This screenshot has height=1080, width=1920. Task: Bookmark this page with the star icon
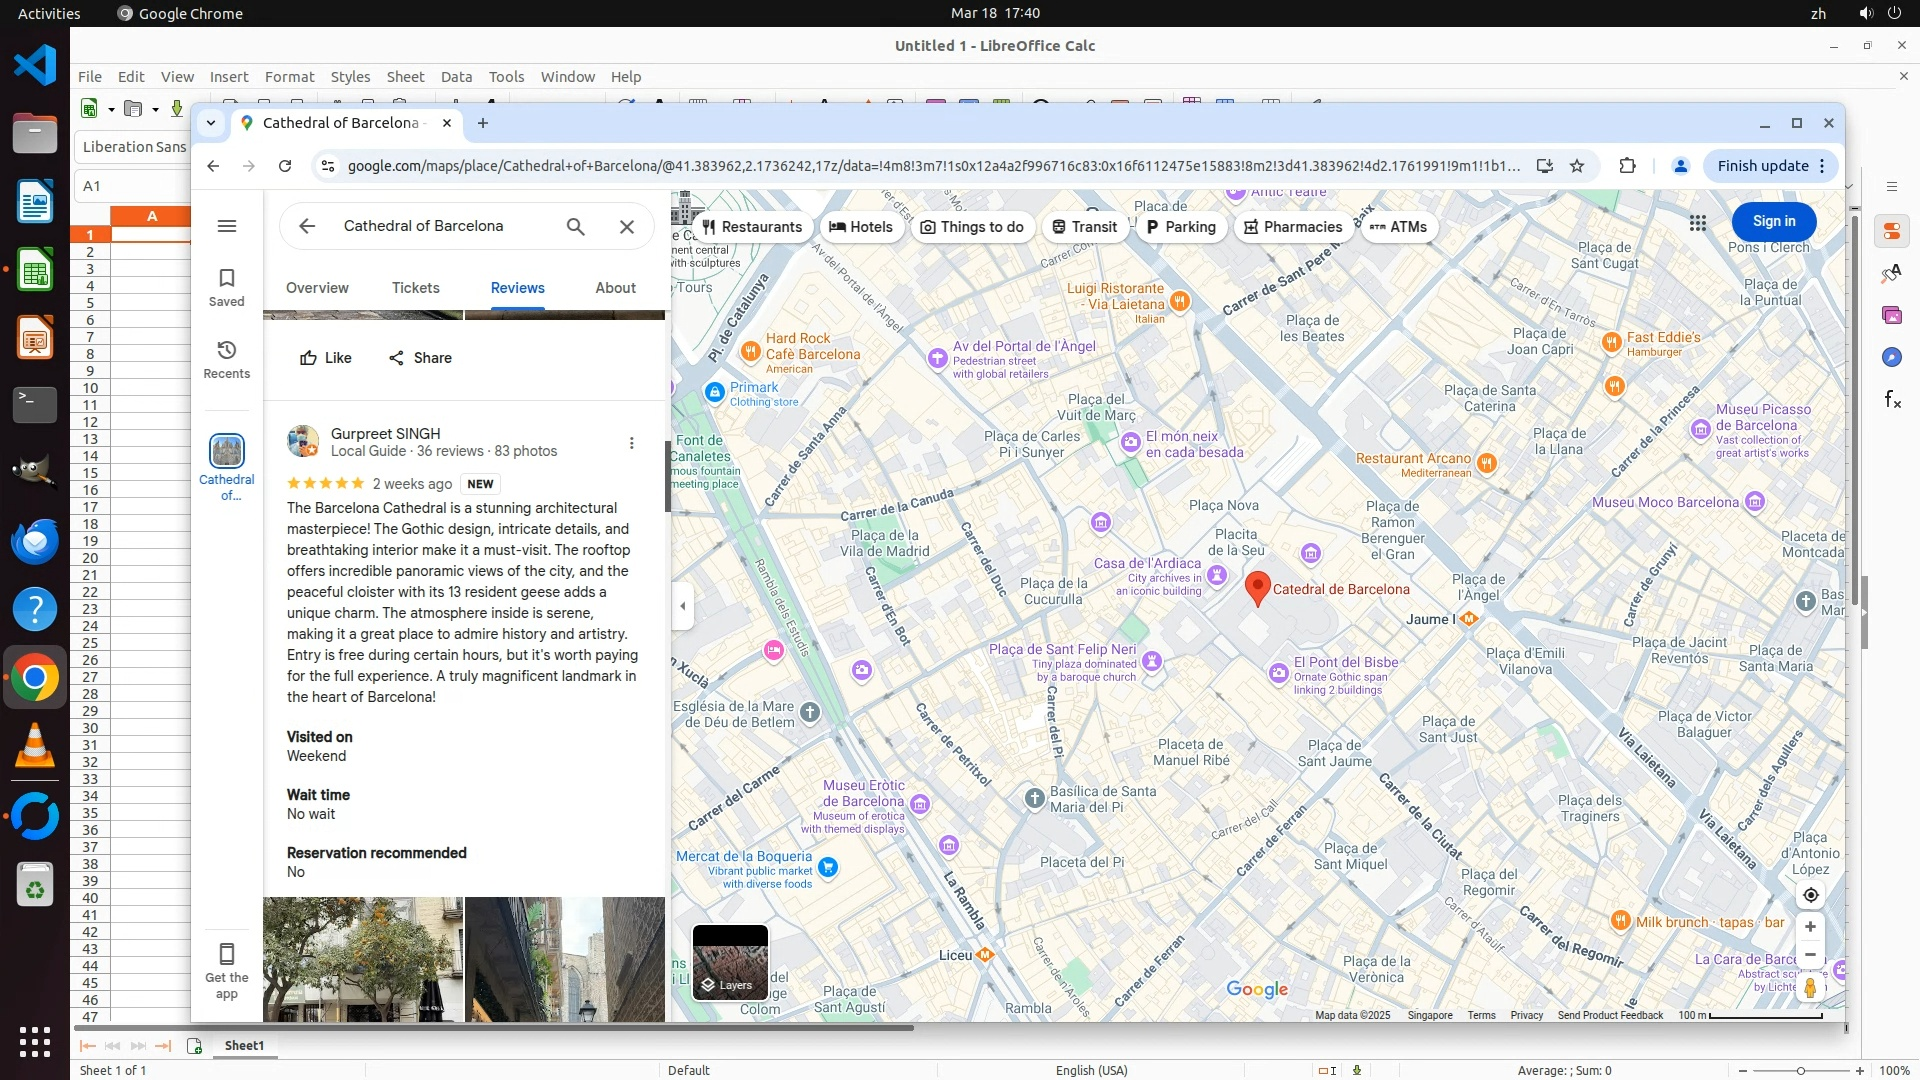(x=1577, y=166)
